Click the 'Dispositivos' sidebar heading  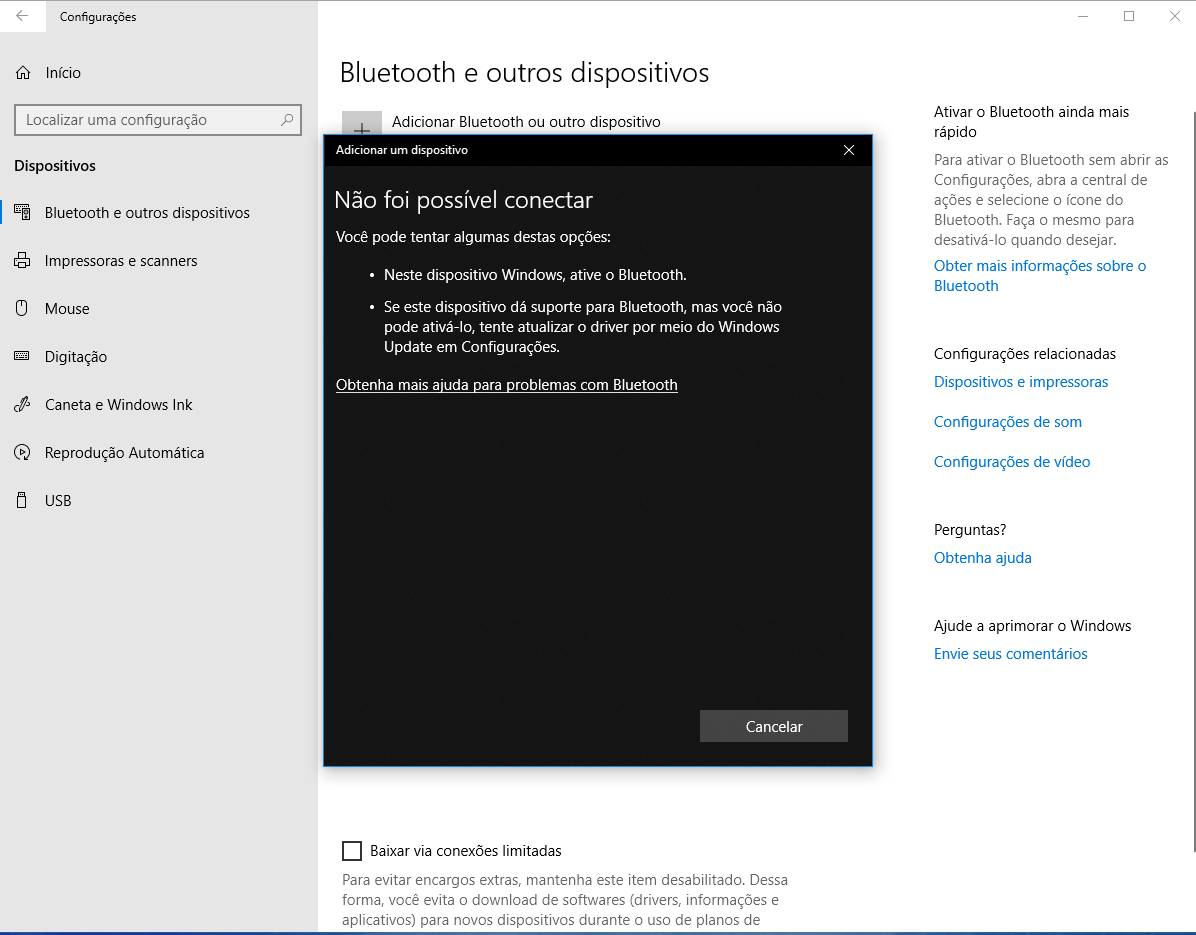click(x=55, y=165)
